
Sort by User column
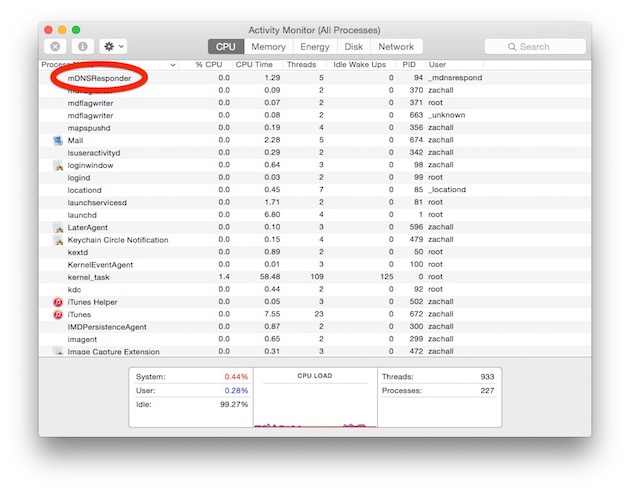tap(437, 65)
